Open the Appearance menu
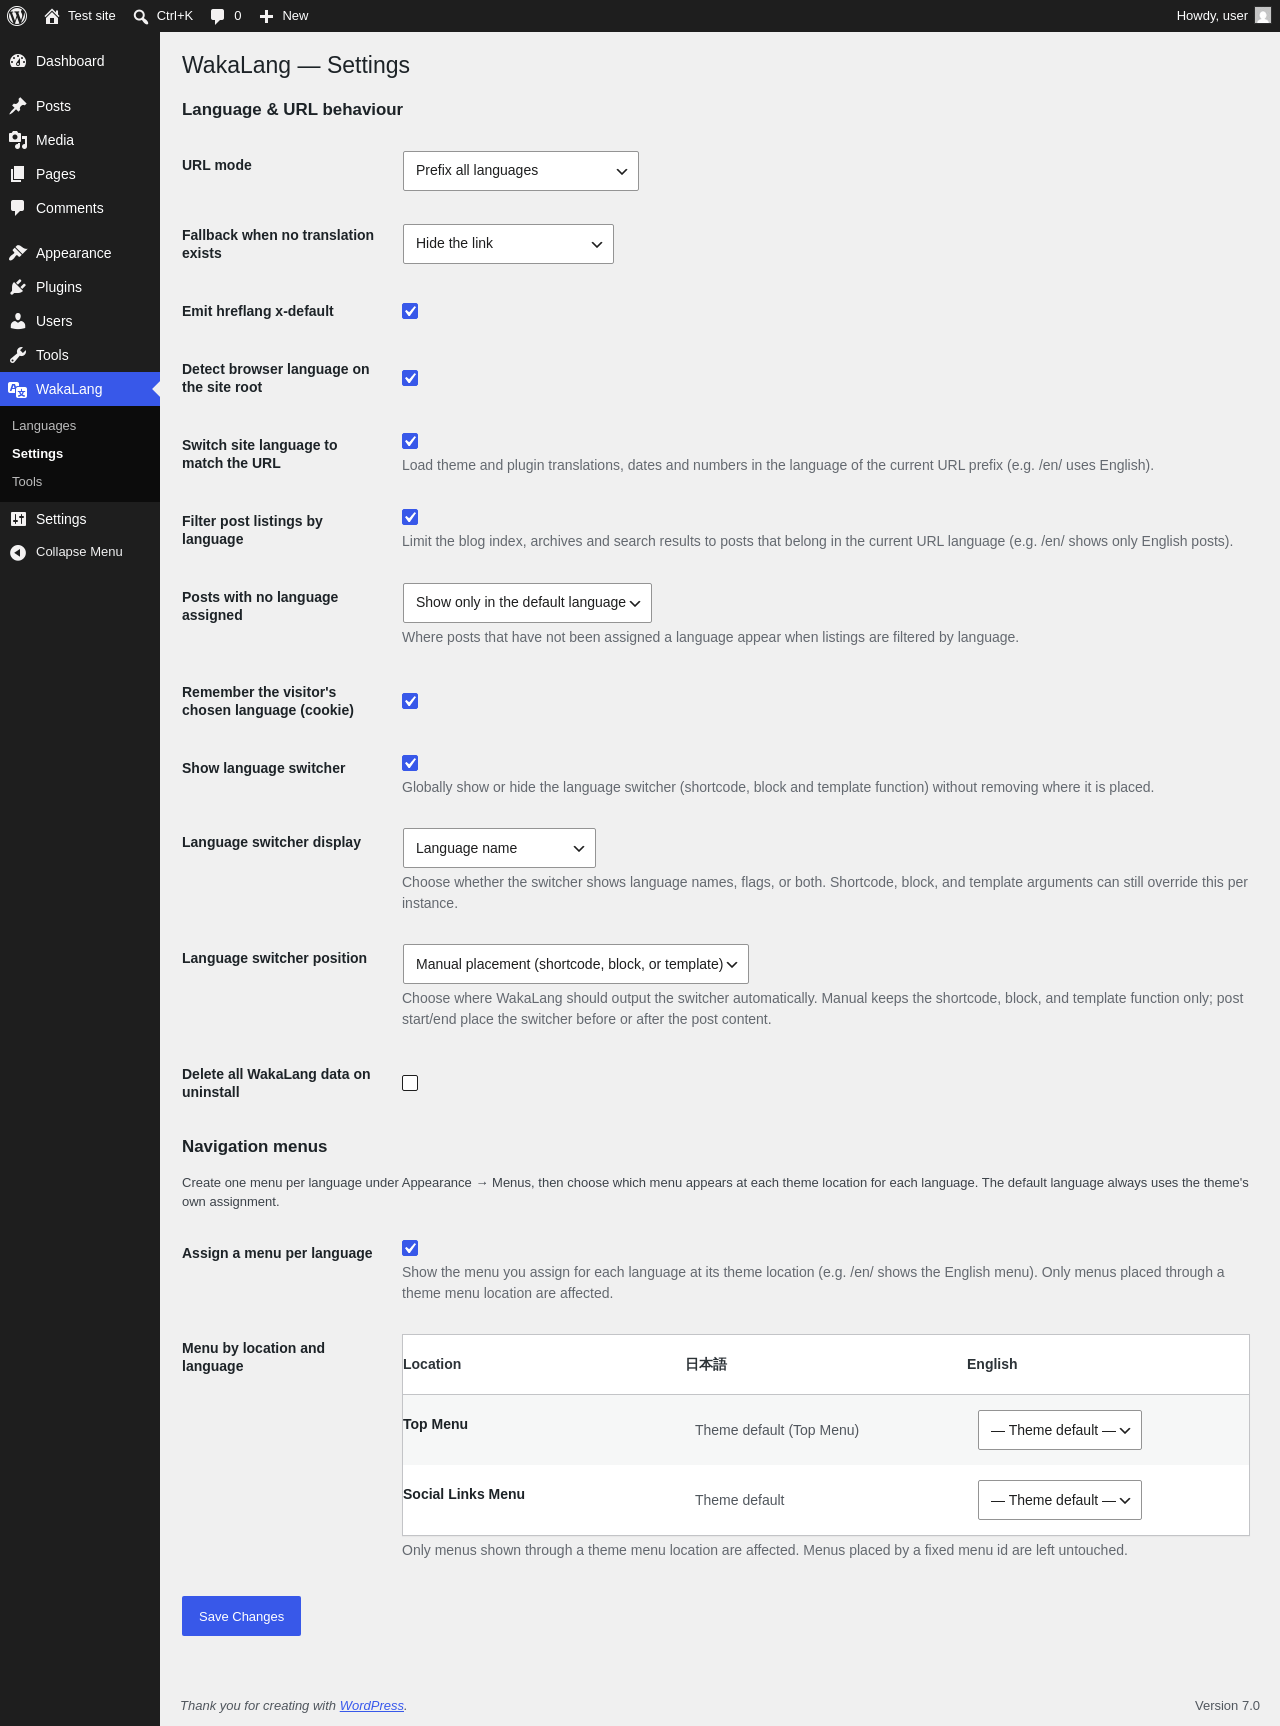The width and height of the screenshot is (1280, 1726). coord(80,253)
